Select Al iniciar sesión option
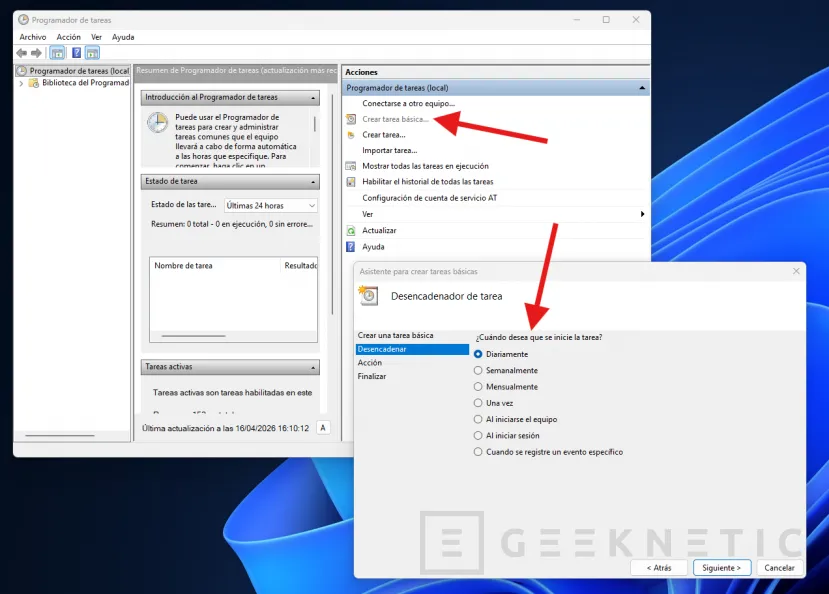The image size is (829, 594). 478,436
